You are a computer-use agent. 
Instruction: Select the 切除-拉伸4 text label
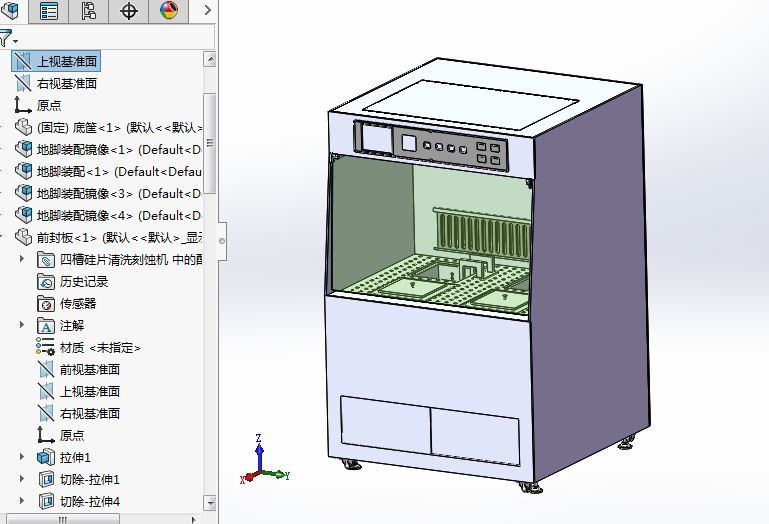[x=90, y=502]
